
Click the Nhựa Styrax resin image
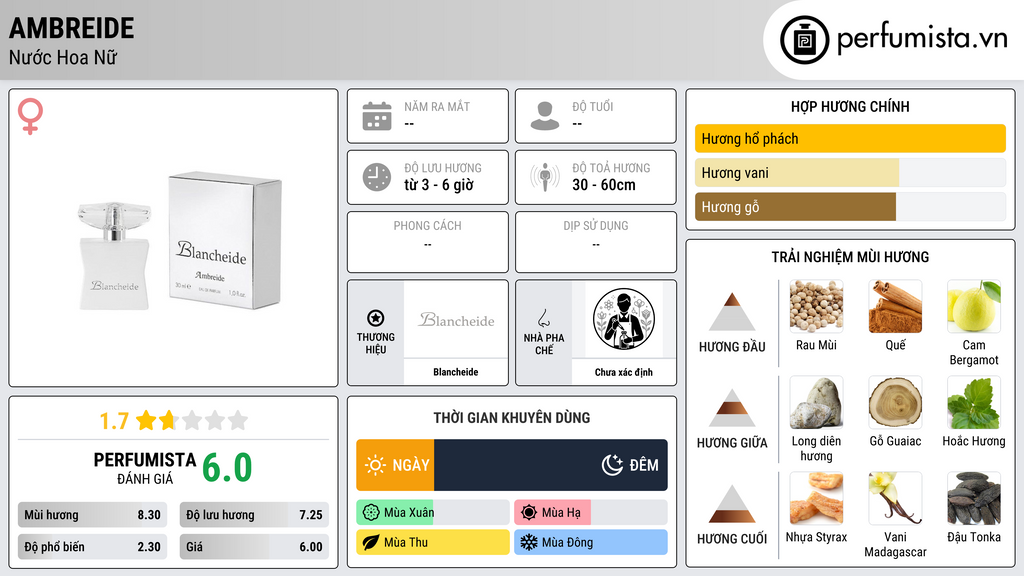pos(816,498)
